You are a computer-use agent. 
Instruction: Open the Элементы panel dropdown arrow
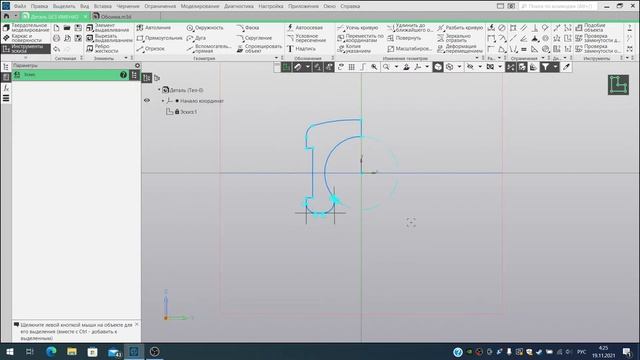(126, 58)
